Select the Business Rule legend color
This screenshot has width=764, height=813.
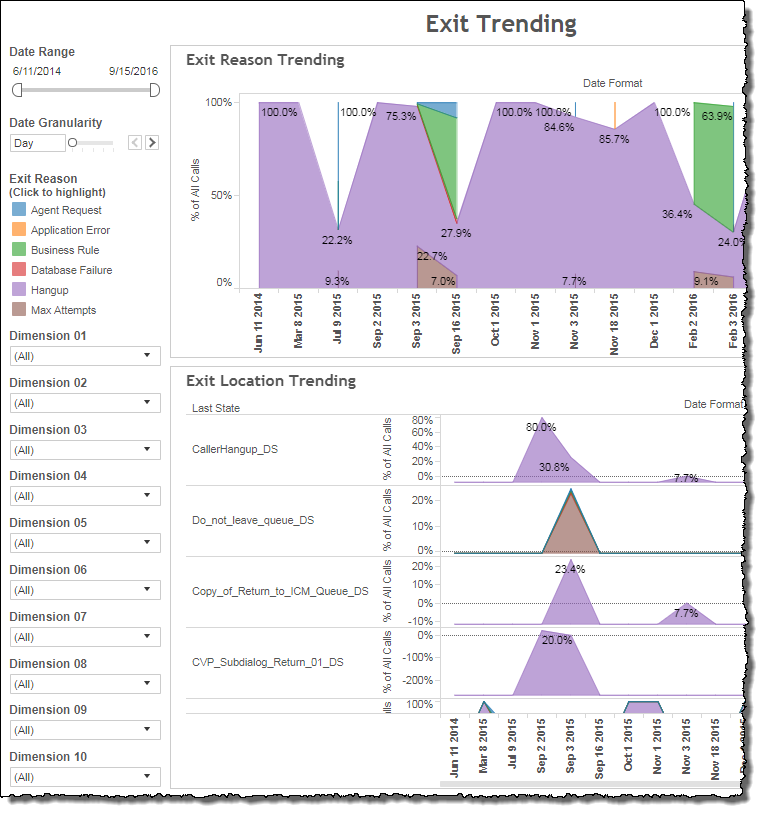pos(20,250)
